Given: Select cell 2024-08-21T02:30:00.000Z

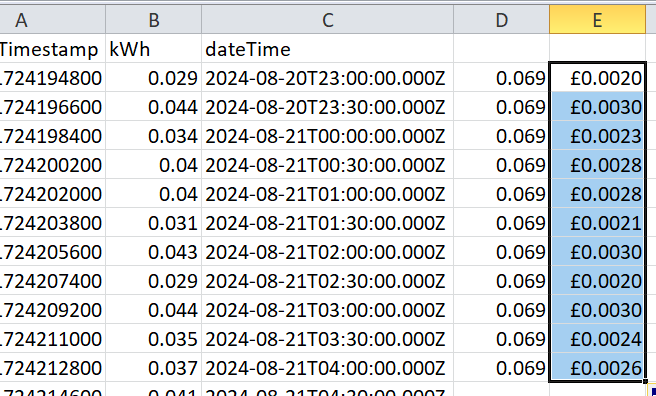Looking at the screenshot, I should (328, 281).
